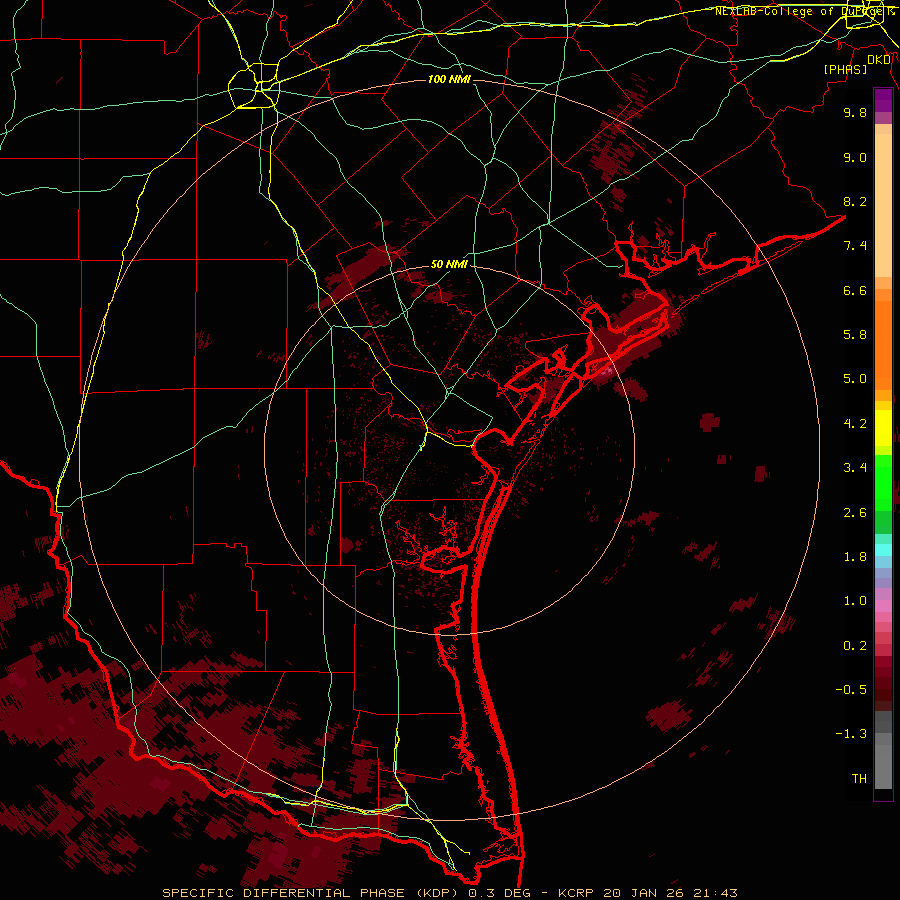Pick the pink band of the color bar
The height and width of the screenshot is (900, 900).
tap(883, 606)
